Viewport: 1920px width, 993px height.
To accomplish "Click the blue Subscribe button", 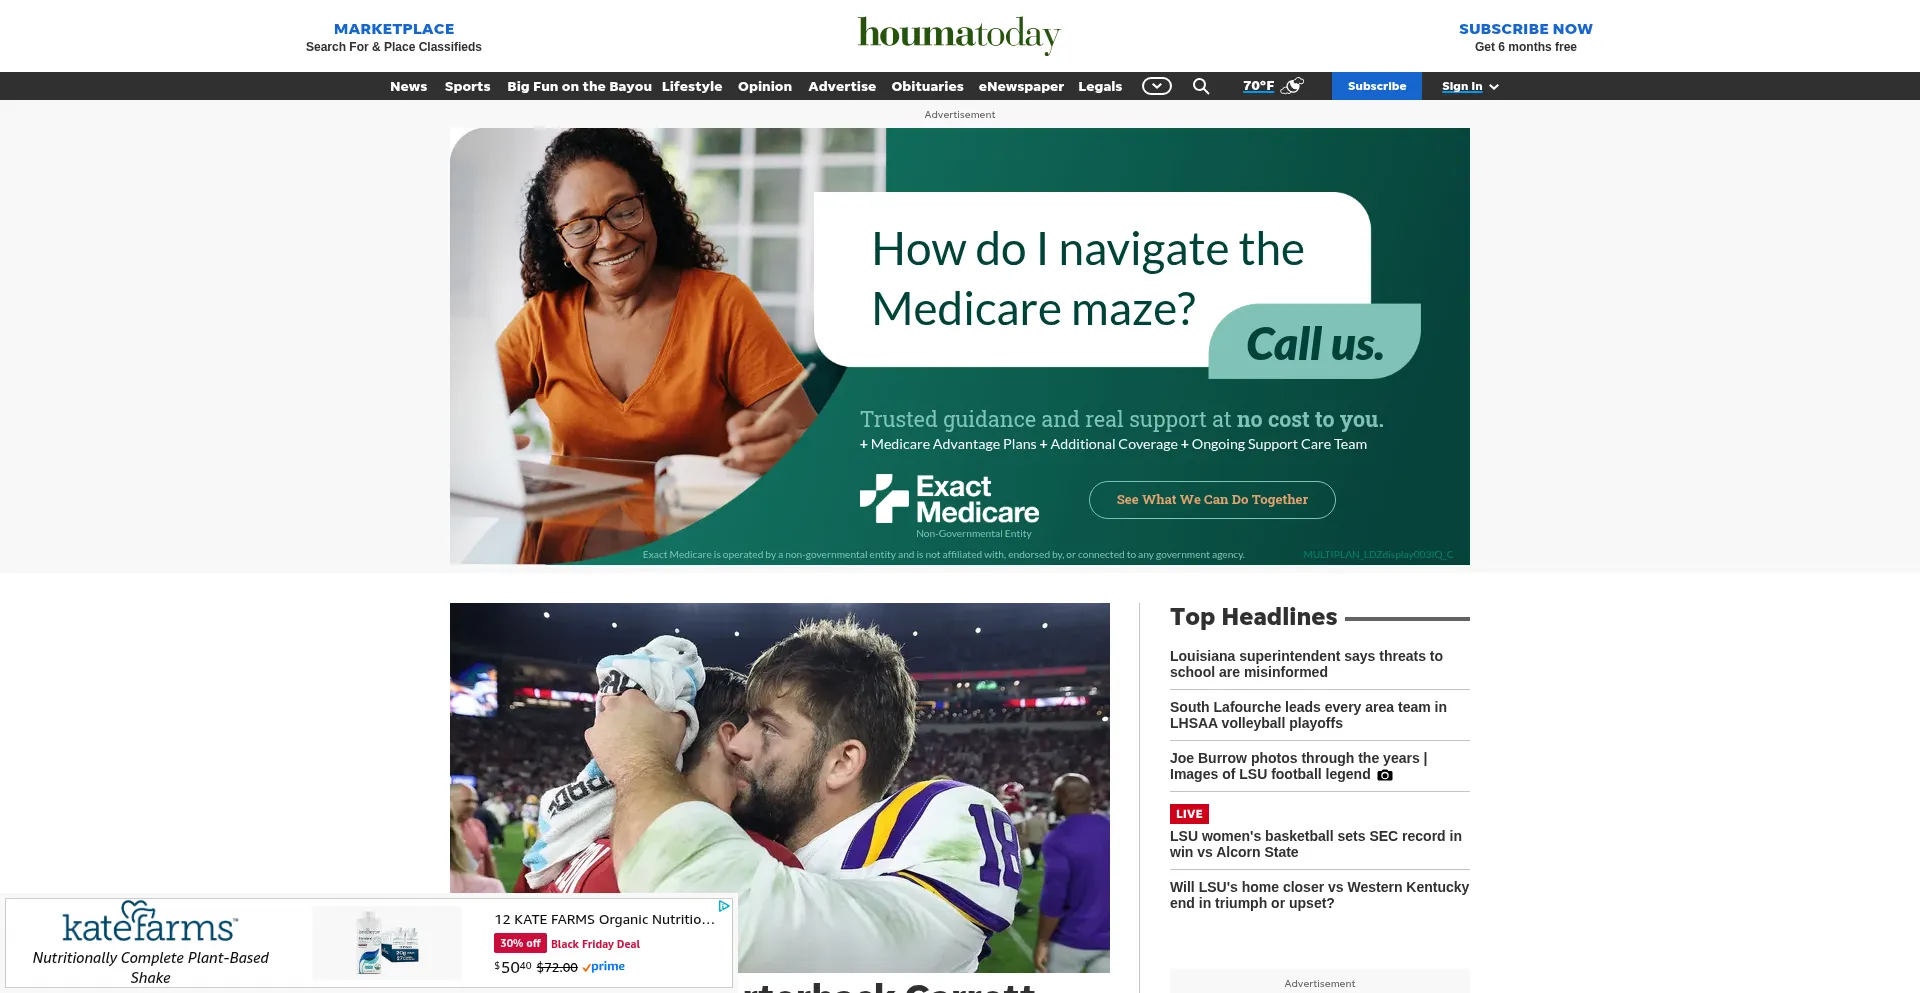I will 1376,86.
